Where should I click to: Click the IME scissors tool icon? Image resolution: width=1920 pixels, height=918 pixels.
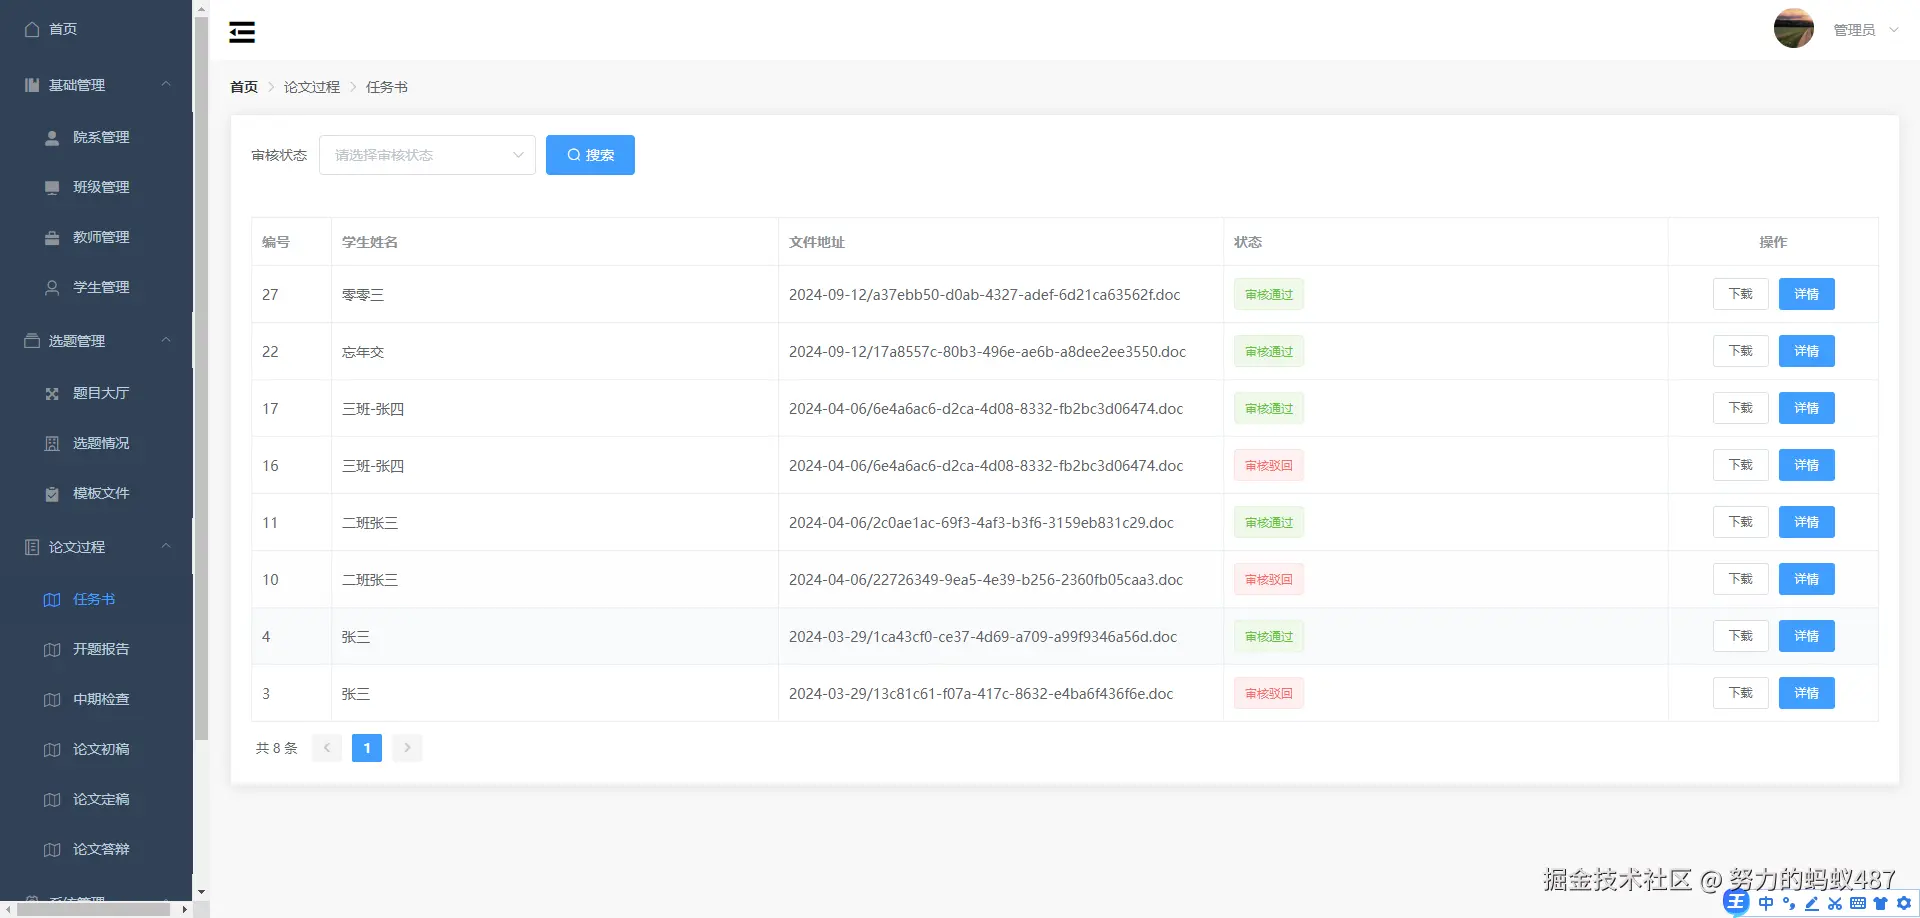tap(1835, 903)
